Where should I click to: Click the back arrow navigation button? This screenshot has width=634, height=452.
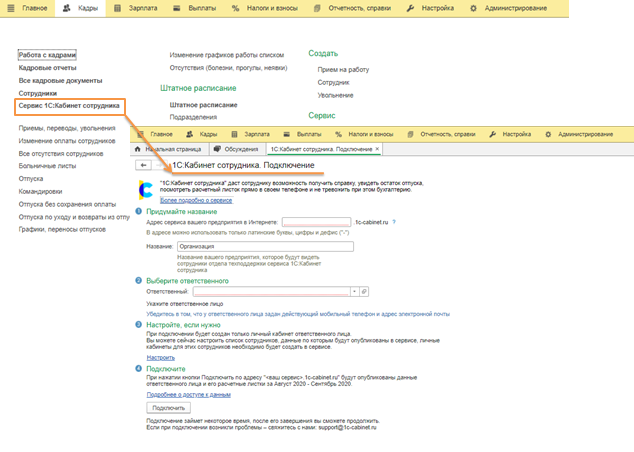click(x=145, y=165)
